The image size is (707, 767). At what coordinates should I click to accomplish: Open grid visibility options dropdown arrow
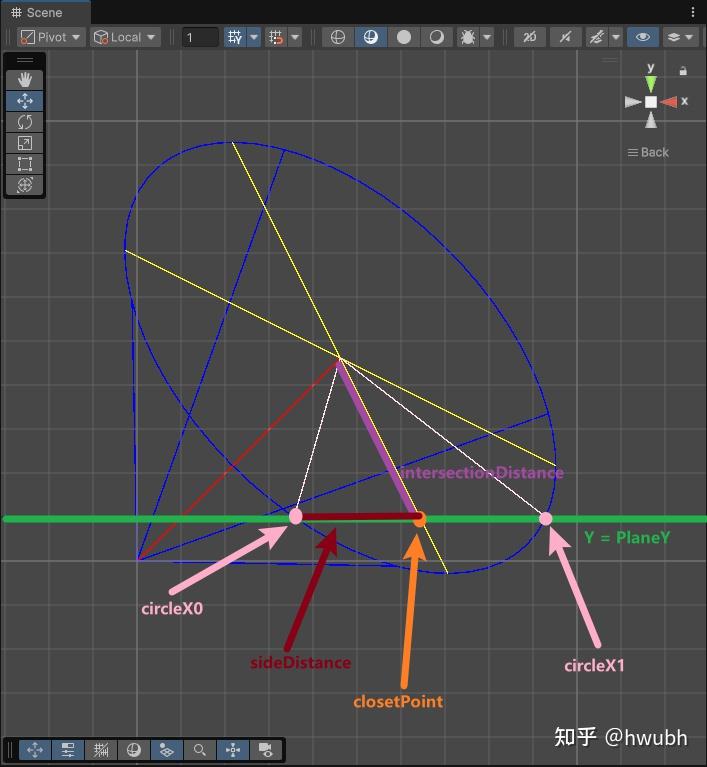(x=254, y=37)
